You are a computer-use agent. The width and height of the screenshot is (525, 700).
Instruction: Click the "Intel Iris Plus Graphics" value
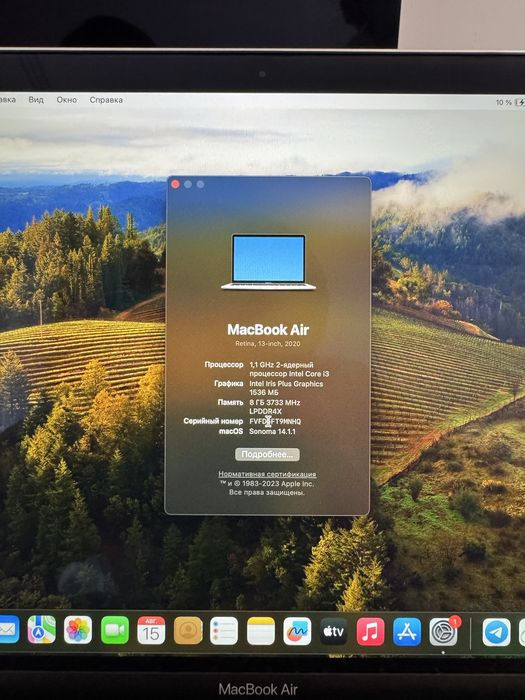click(286, 383)
